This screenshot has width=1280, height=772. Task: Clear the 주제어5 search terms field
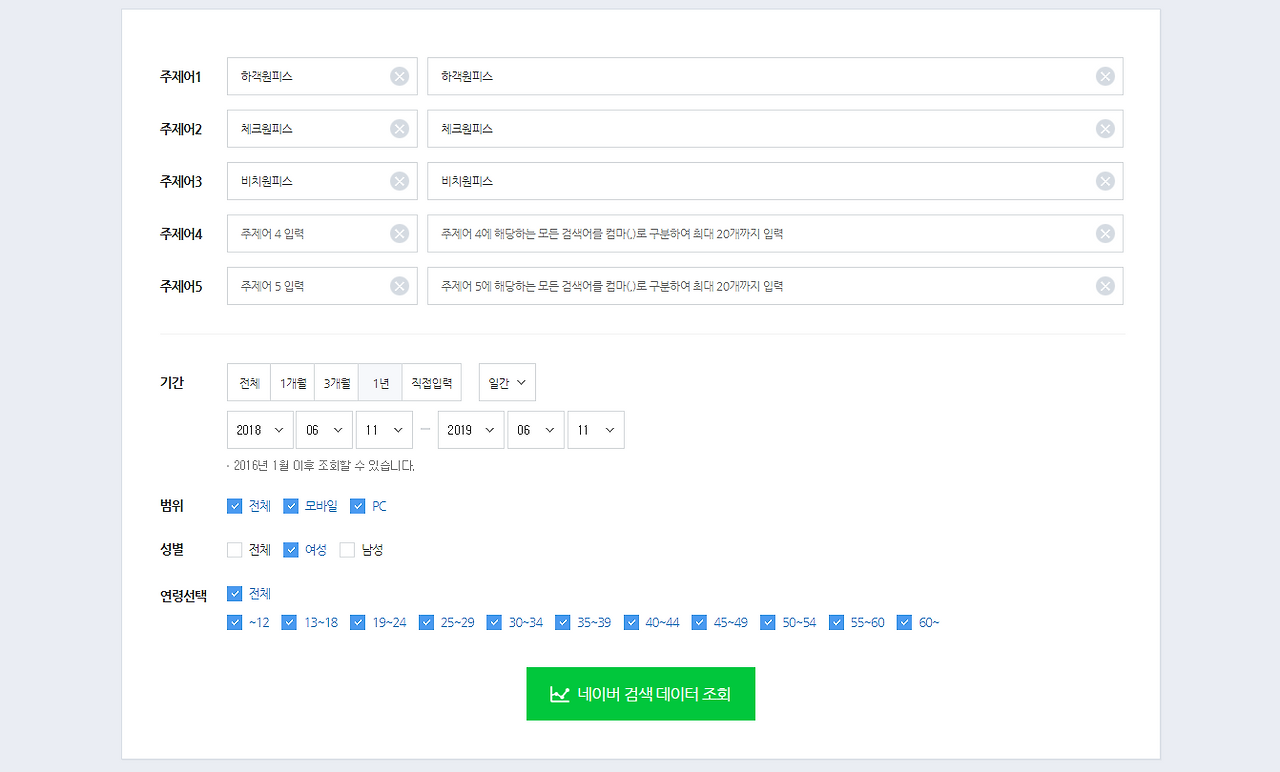point(1105,286)
